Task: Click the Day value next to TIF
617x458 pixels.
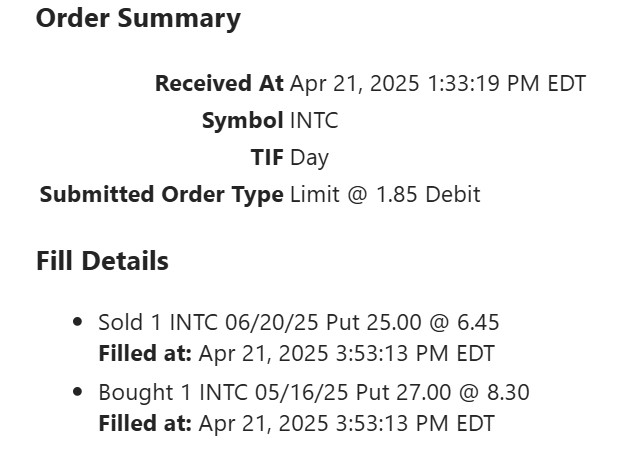Action: click(x=309, y=158)
